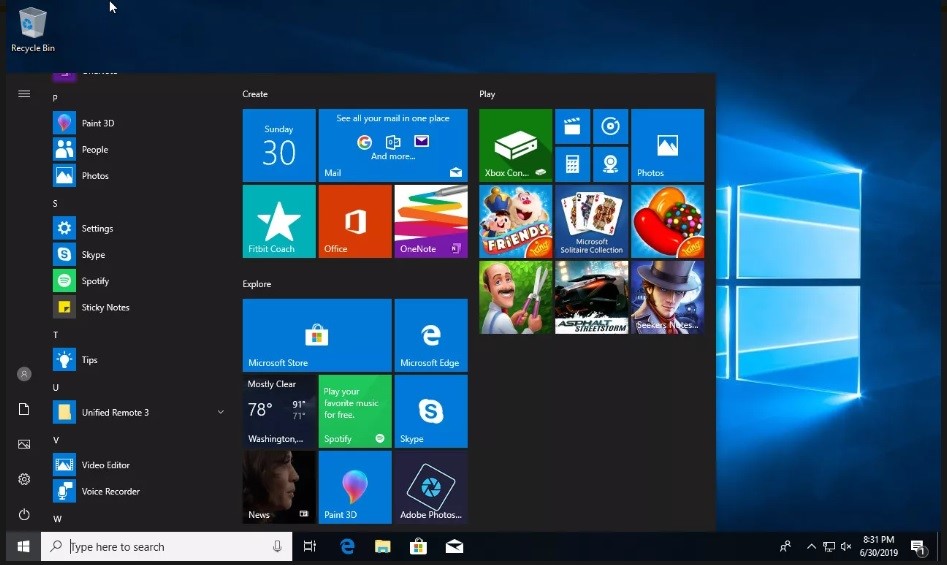947x565 pixels.
Task: Click the taskbar volume speaker icon
Action: click(847, 547)
